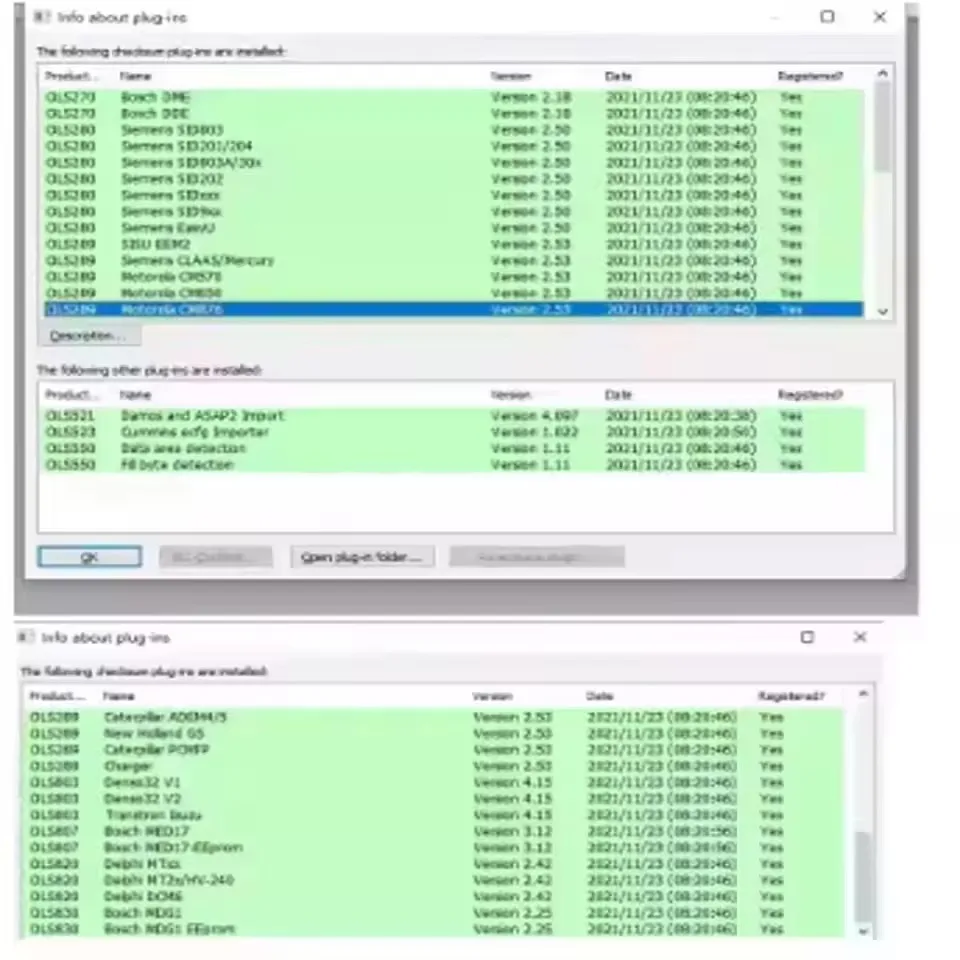The height and width of the screenshot is (960, 960).
Task: Sort upper checksum list by Product header
Action: click(70, 76)
